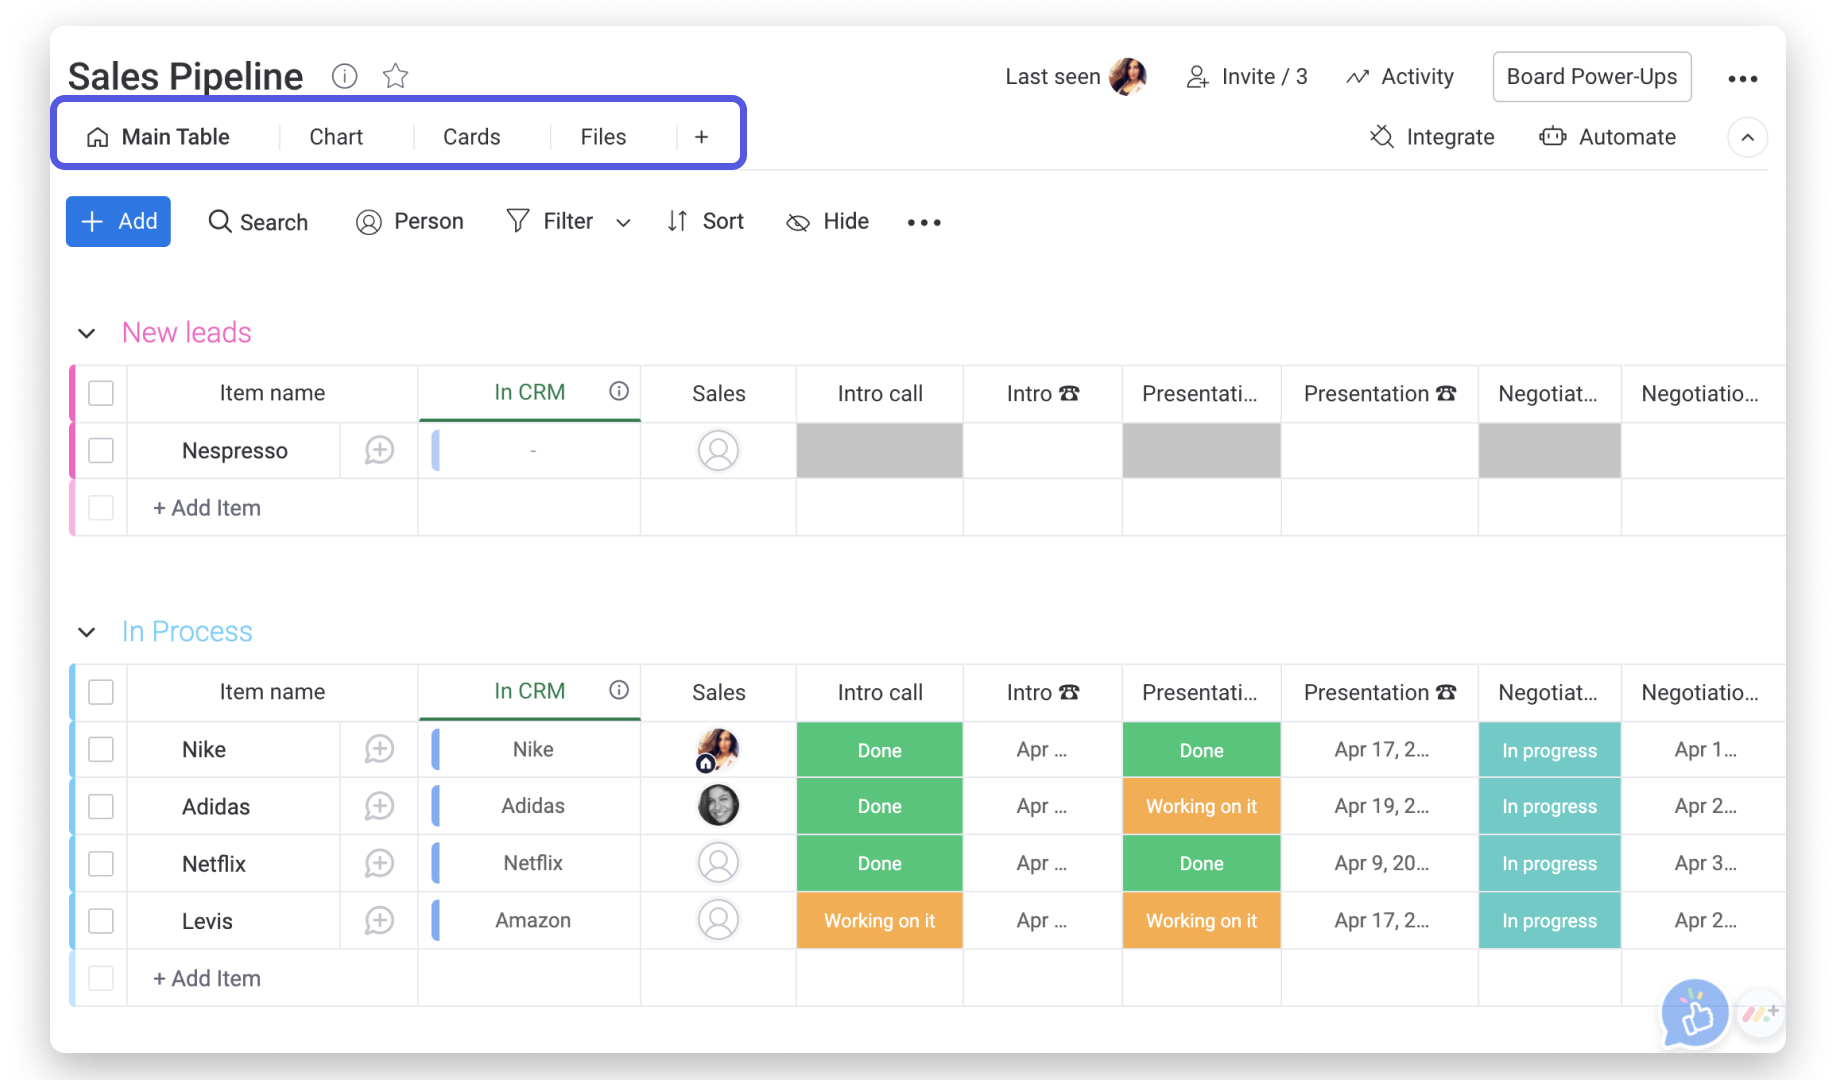Open the conversation icon for Nike
The width and height of the screenshot is (1836, 1080).
379,749
